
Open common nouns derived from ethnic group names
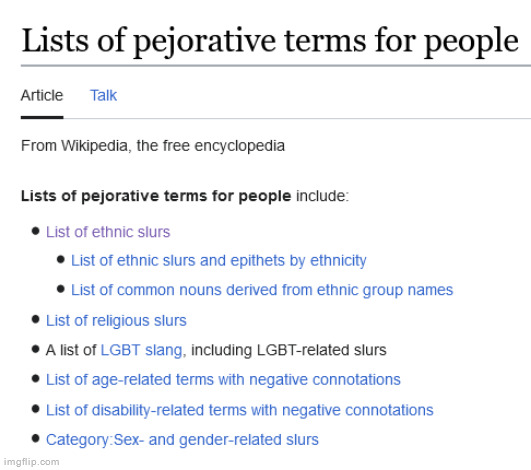pos(262,290)
